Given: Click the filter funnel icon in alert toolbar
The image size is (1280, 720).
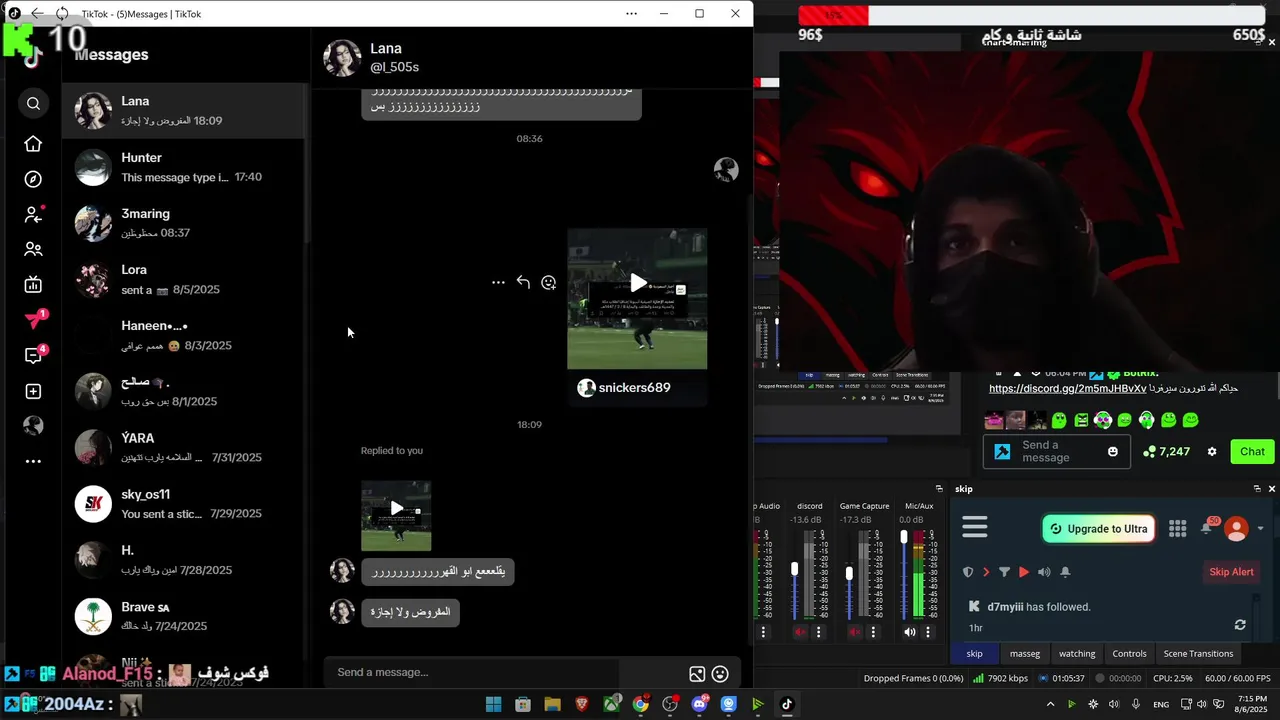Looking at the screenshot, I should click(x=1004, y=572).
